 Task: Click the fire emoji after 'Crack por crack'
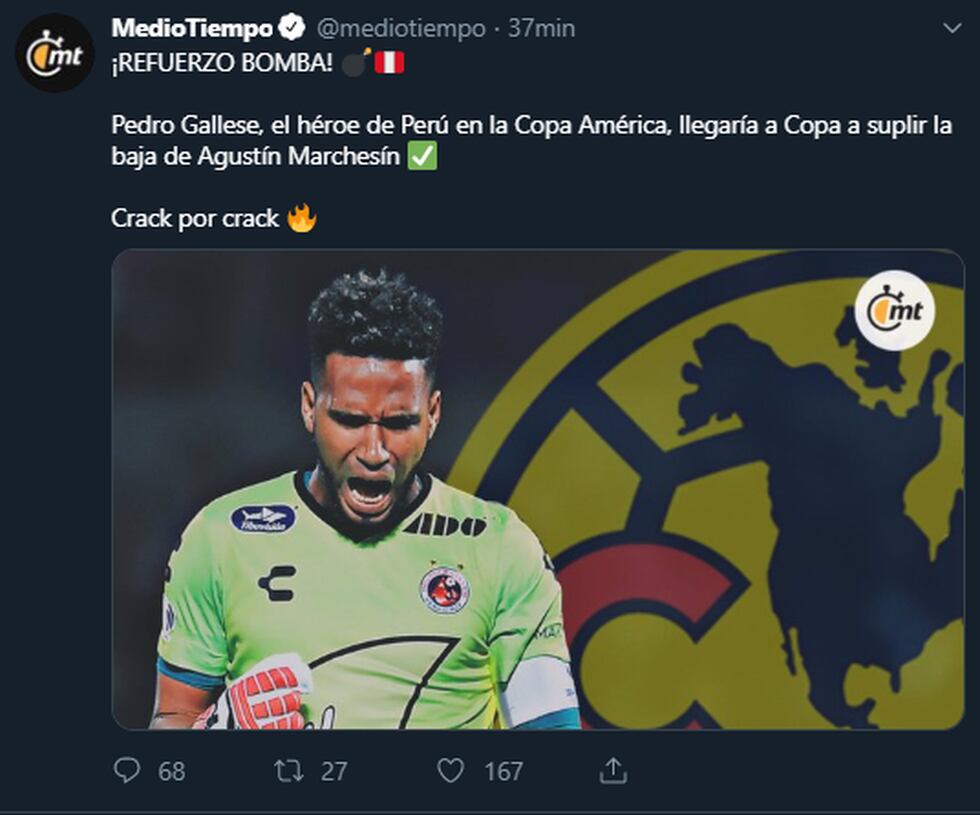pos(302,219)
